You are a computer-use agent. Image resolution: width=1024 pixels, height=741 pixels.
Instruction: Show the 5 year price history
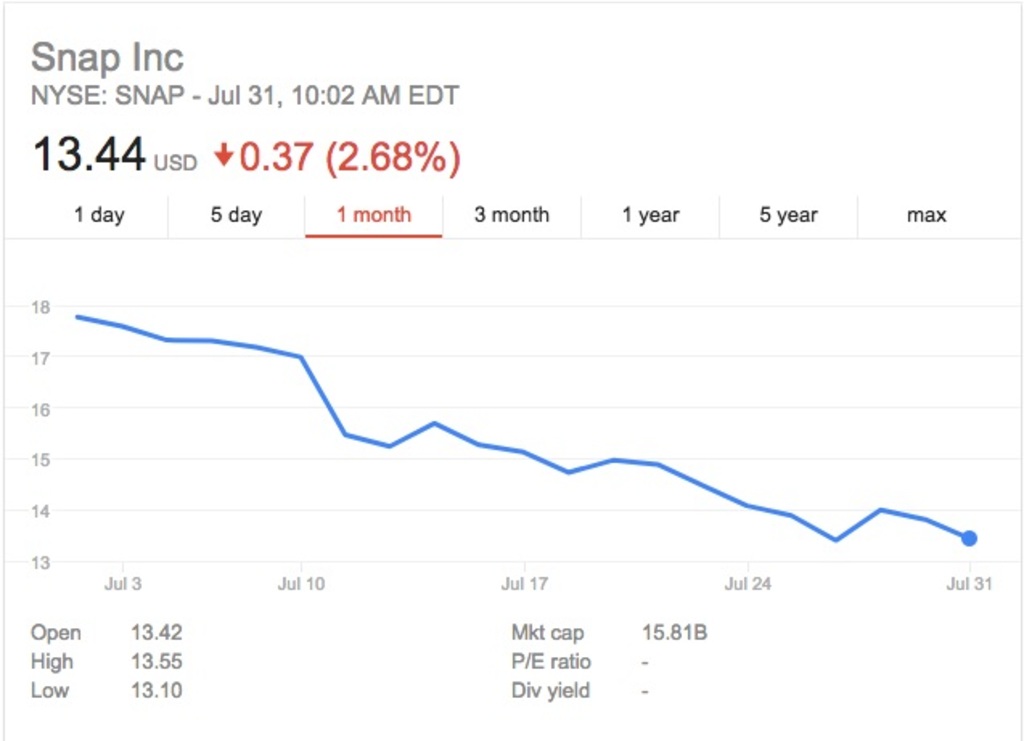(787, 214)
